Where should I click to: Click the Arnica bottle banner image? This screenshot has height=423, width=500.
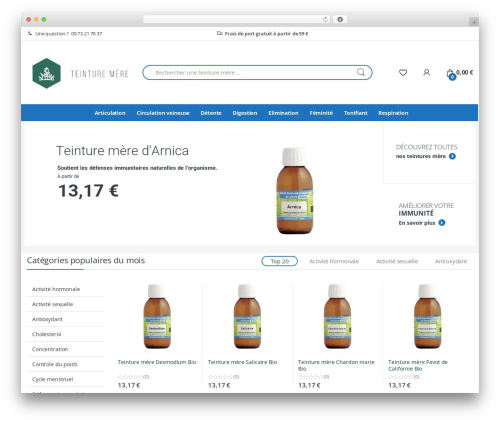[295, 191]
